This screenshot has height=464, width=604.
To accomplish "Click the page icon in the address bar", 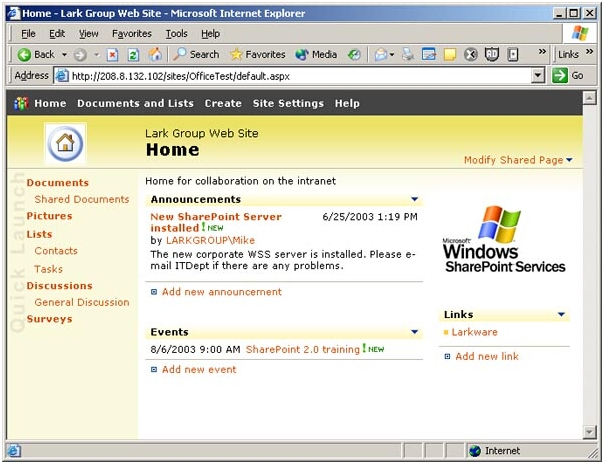I will (61, 75).
